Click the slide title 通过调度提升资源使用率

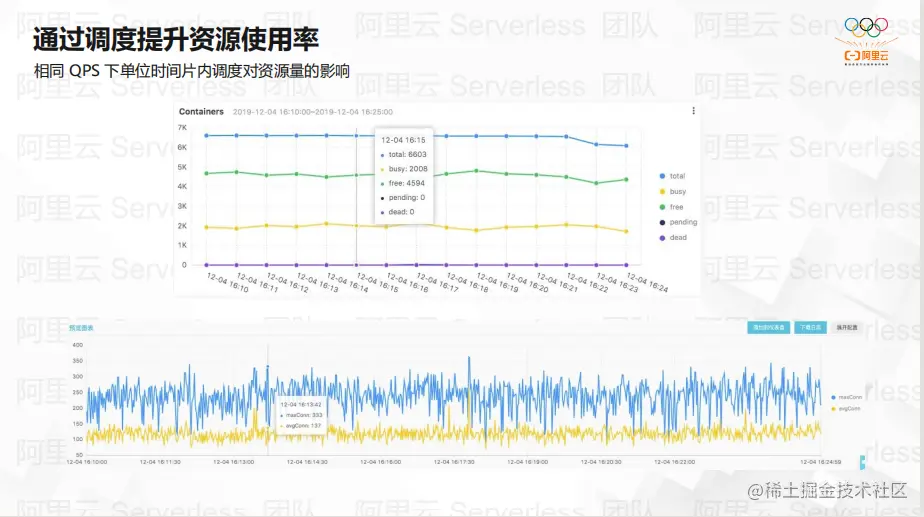[x=176, y=39]
